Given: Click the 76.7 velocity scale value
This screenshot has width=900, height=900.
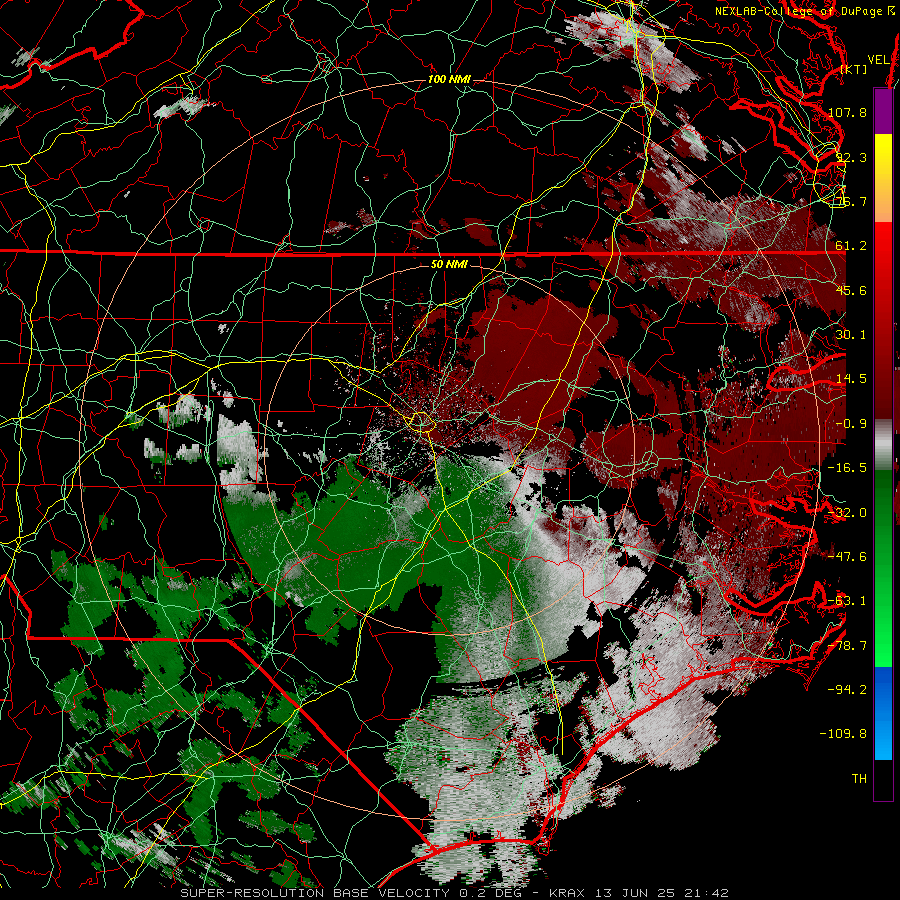Looking at the screenshot, I should point(851,201).
